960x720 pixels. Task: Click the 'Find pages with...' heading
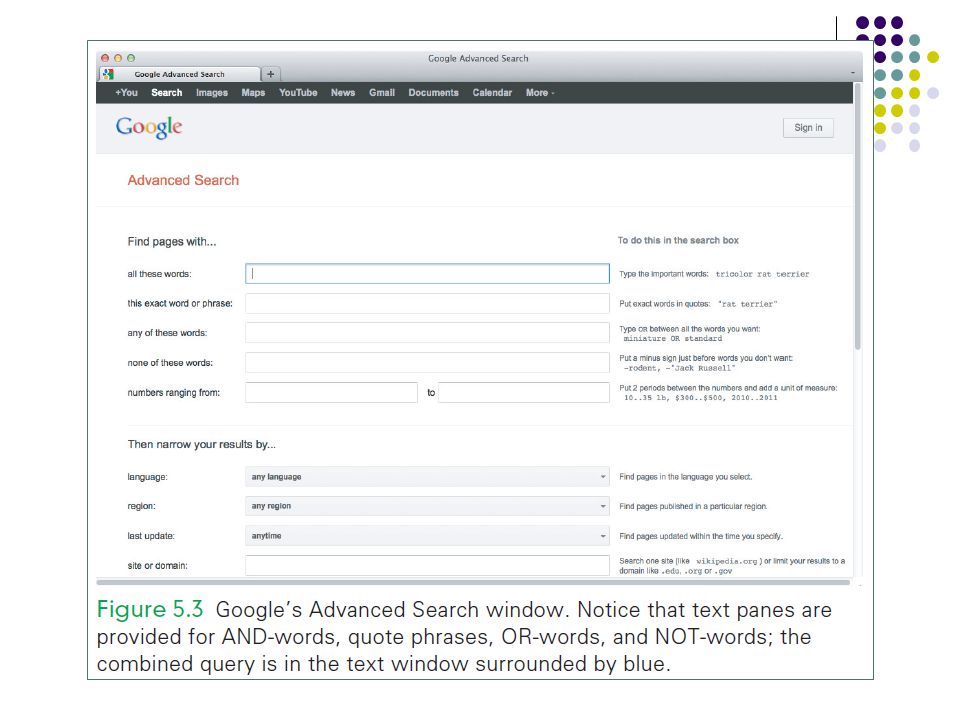[x=171, y=241]
